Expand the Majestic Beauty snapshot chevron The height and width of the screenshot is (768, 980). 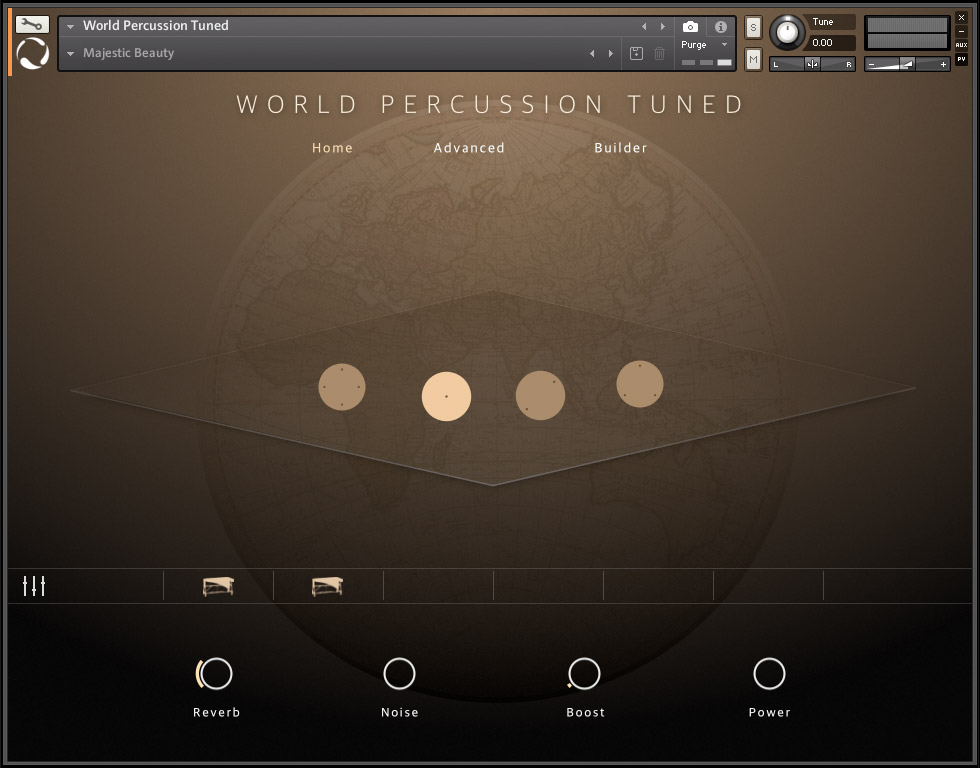click(x=69, y=53)
